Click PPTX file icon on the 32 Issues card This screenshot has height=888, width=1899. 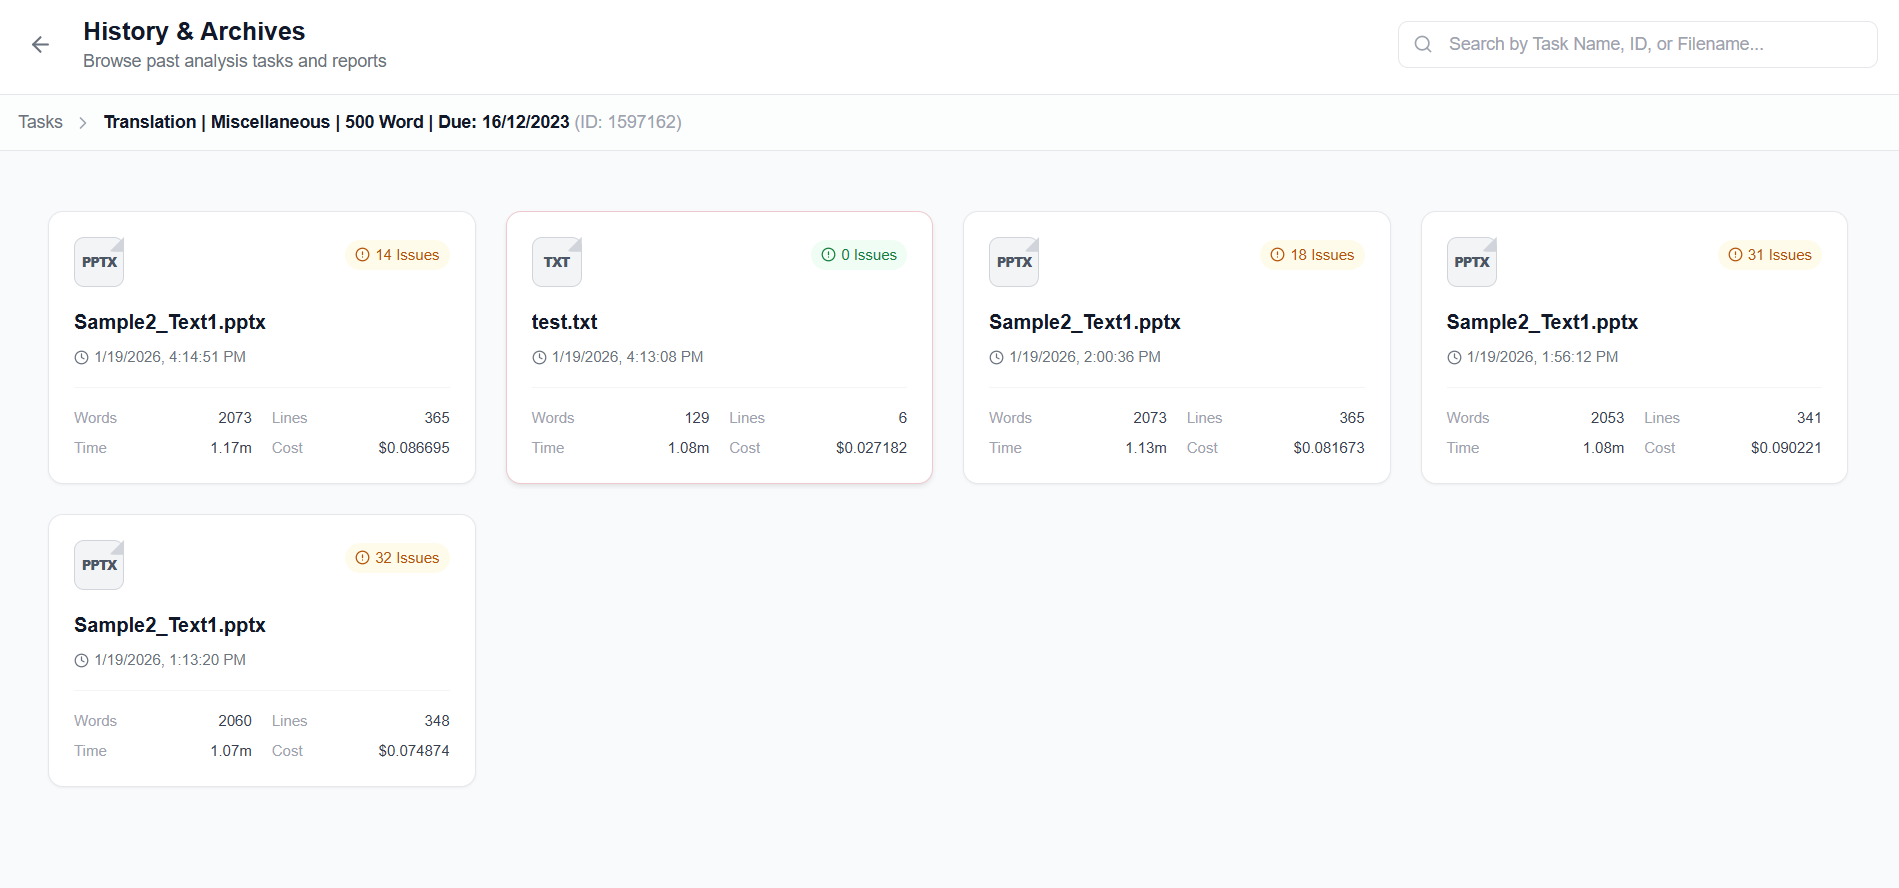click(99, 565)
